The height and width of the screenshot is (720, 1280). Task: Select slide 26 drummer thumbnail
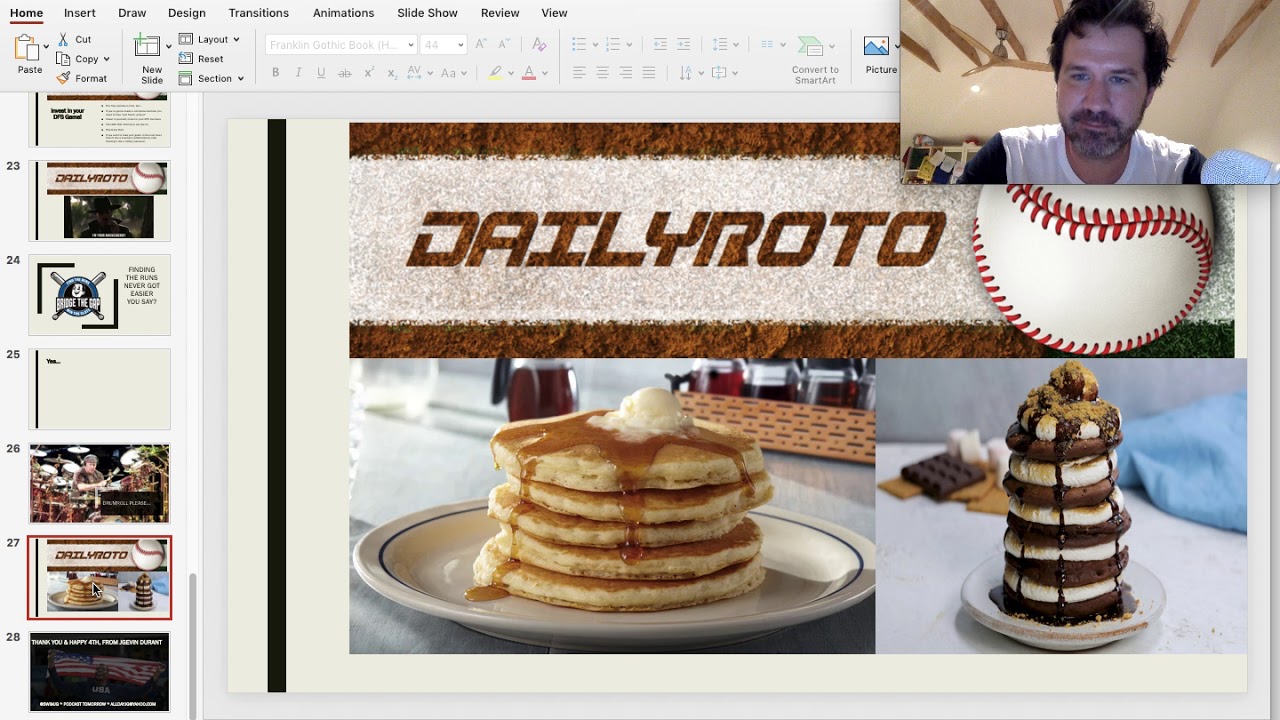(x=99, y=483)
